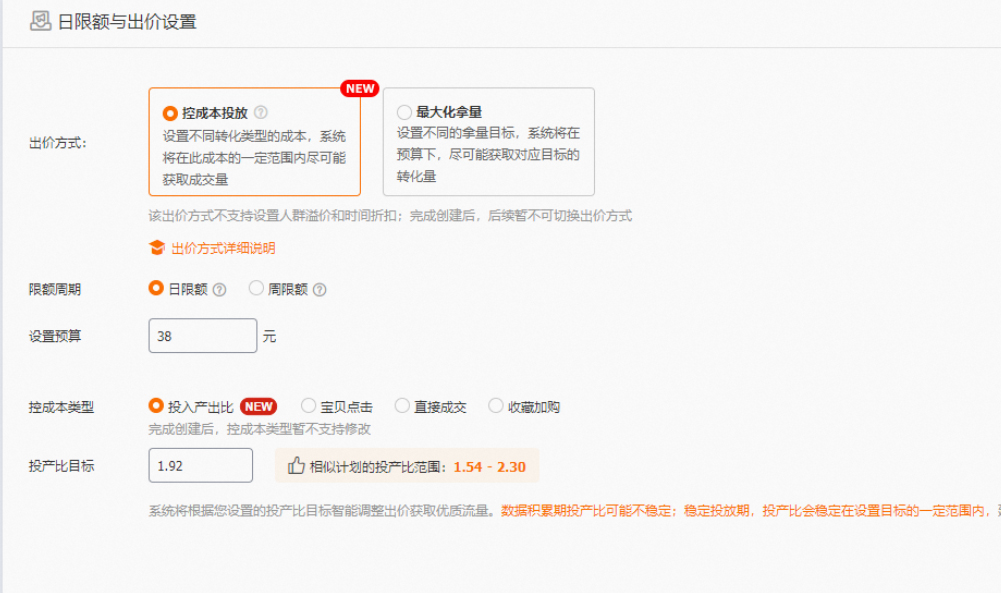This screenshot has width=1001, height=593.
Task: Select 宝贝点击 as the cost control type
Action: pyautogui.click(x=308, y=405)
